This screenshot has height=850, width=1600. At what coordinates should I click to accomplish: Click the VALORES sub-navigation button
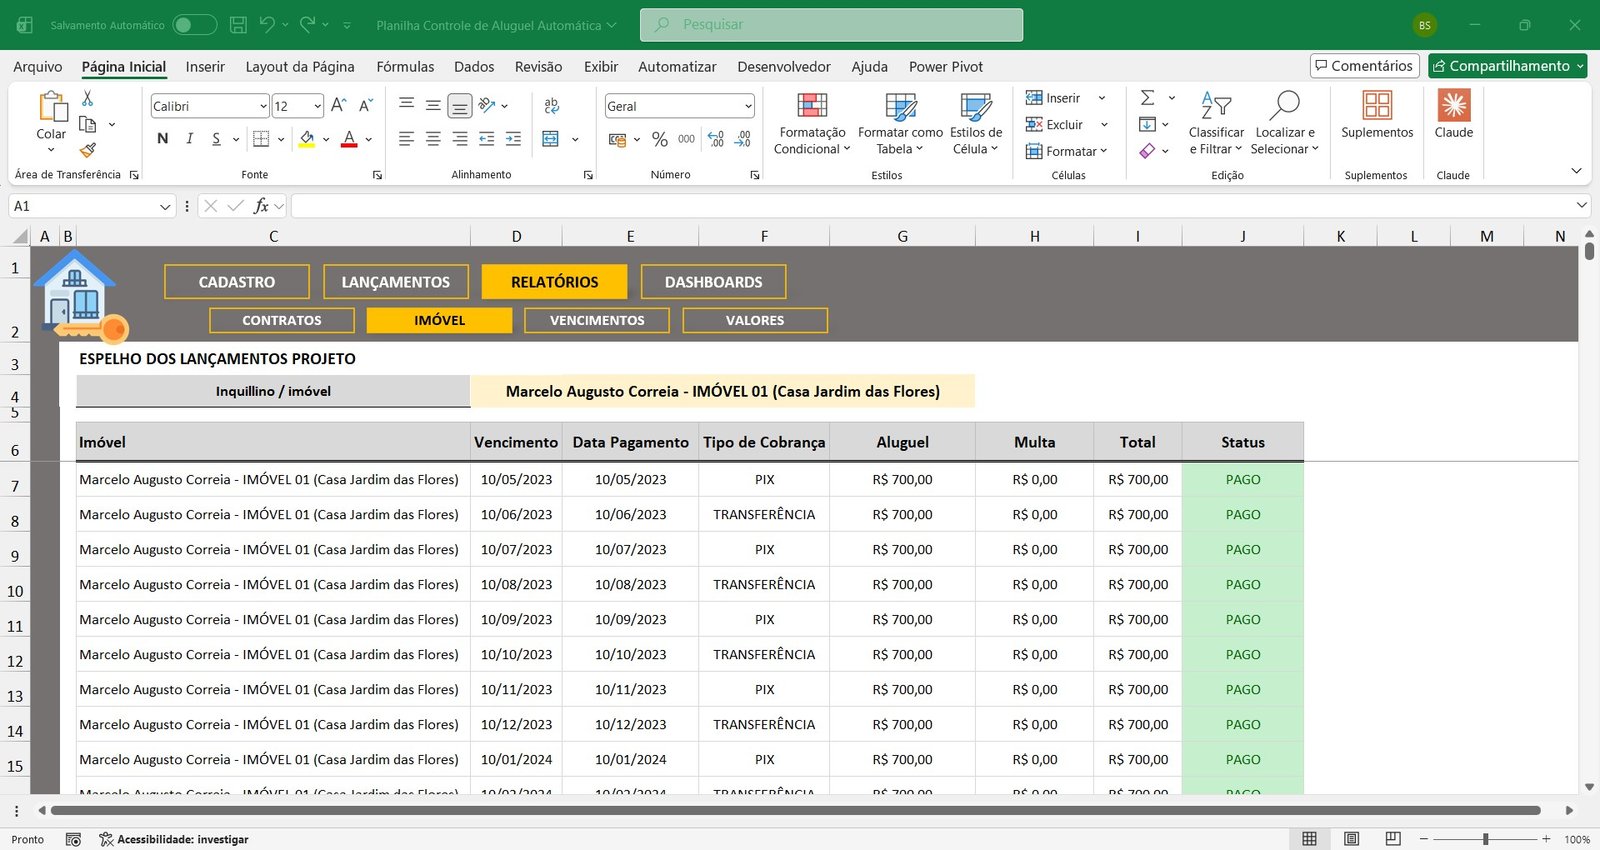tap(755, 320)
